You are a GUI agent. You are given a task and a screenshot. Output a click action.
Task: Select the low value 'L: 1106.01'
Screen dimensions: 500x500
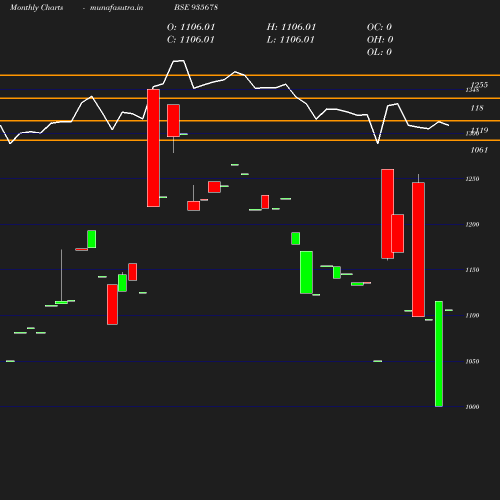(x=290, y=39)
